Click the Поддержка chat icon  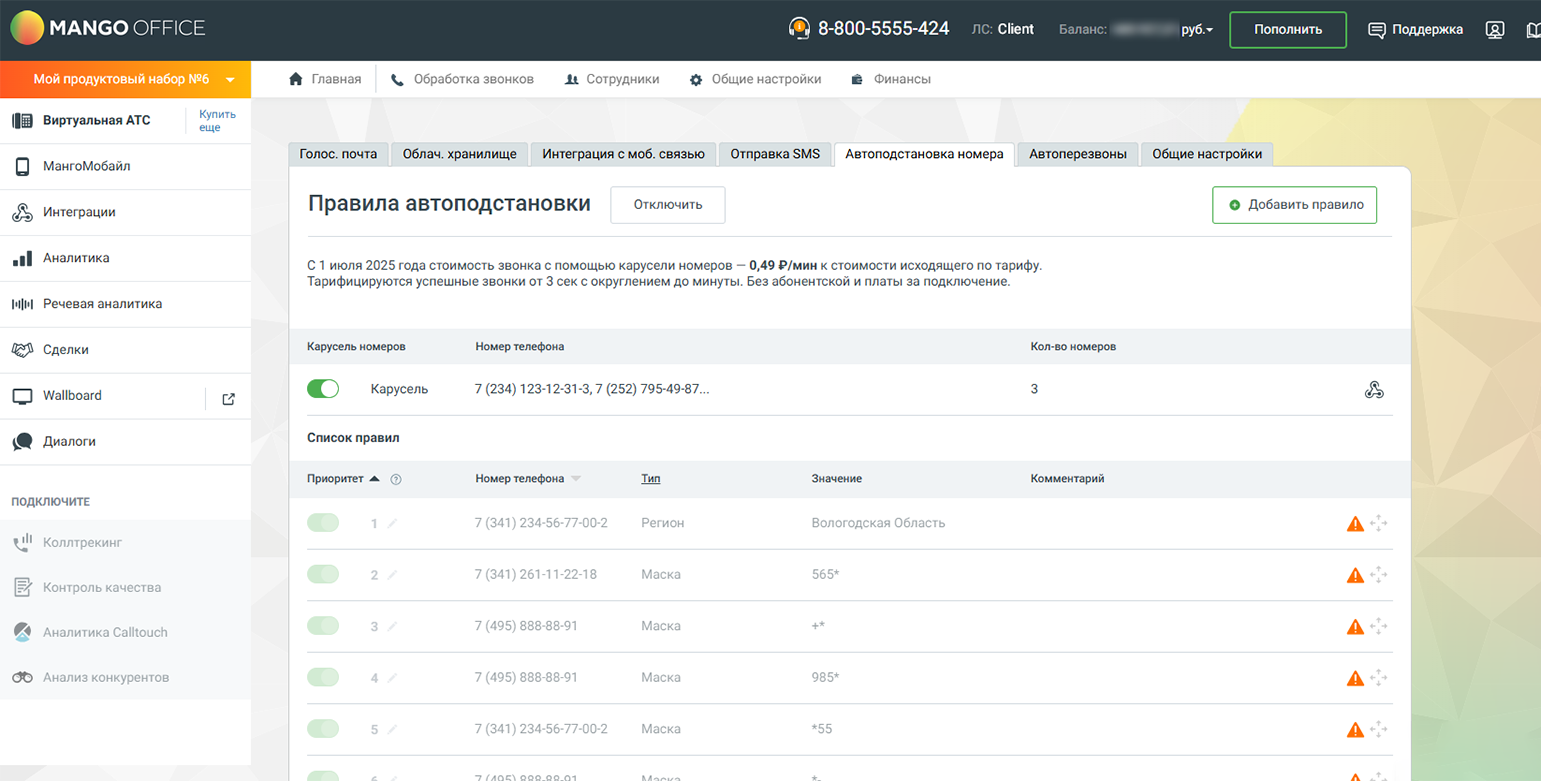[x=1377, y=30]
